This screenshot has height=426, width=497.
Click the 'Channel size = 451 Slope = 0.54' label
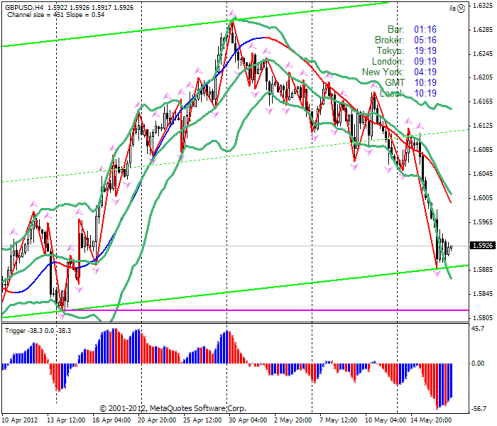(56, 15)
